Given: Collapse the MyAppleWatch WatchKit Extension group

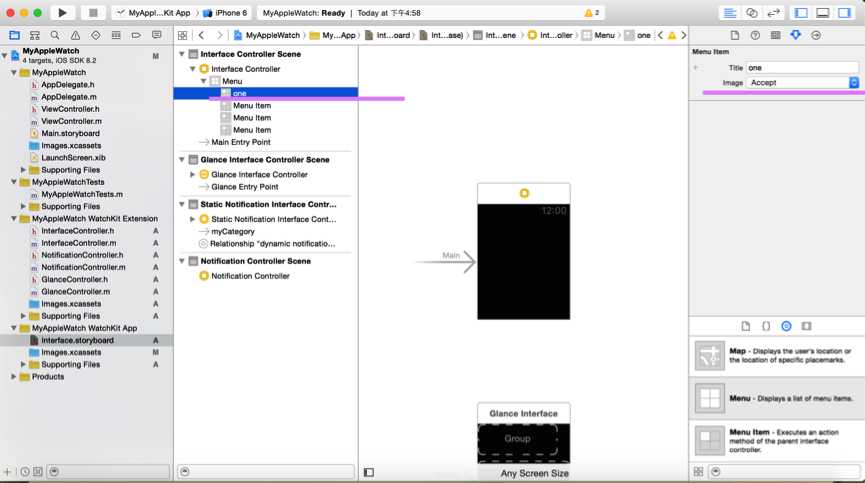Looking at the screenshot, I should coord(14,218).
